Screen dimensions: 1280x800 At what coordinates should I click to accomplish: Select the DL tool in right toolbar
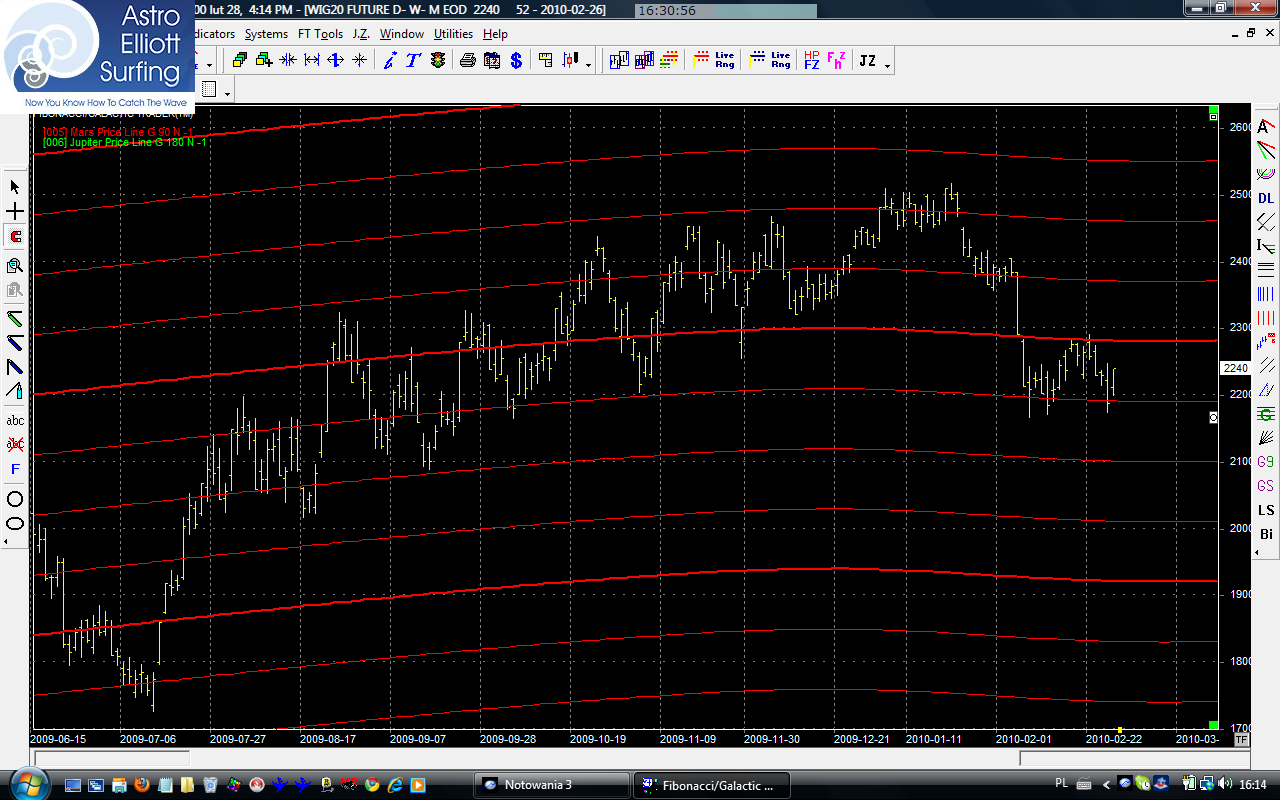(1266, 198)
